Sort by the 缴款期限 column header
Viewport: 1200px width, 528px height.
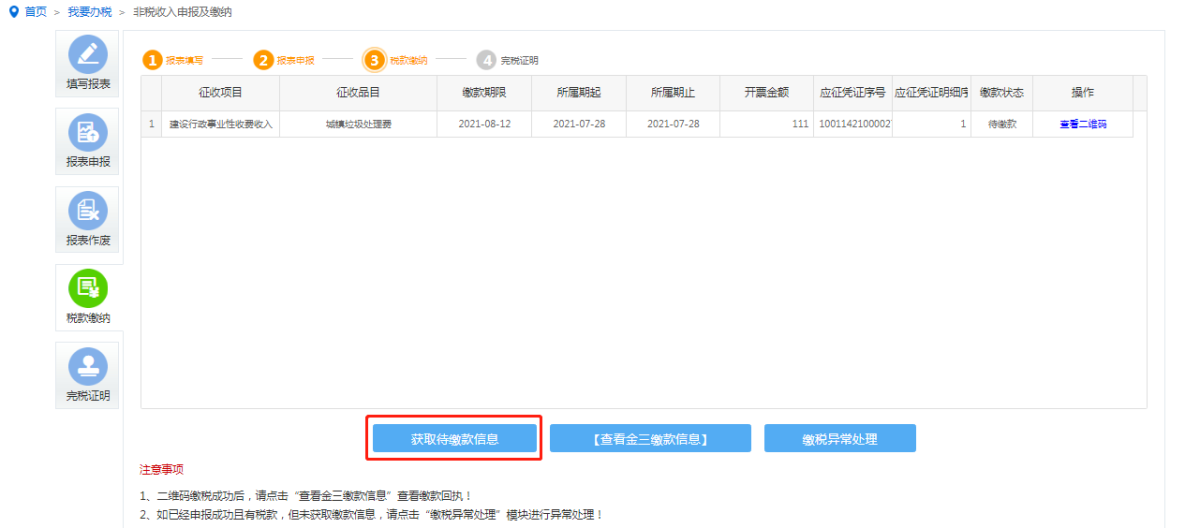pos(484,92)
